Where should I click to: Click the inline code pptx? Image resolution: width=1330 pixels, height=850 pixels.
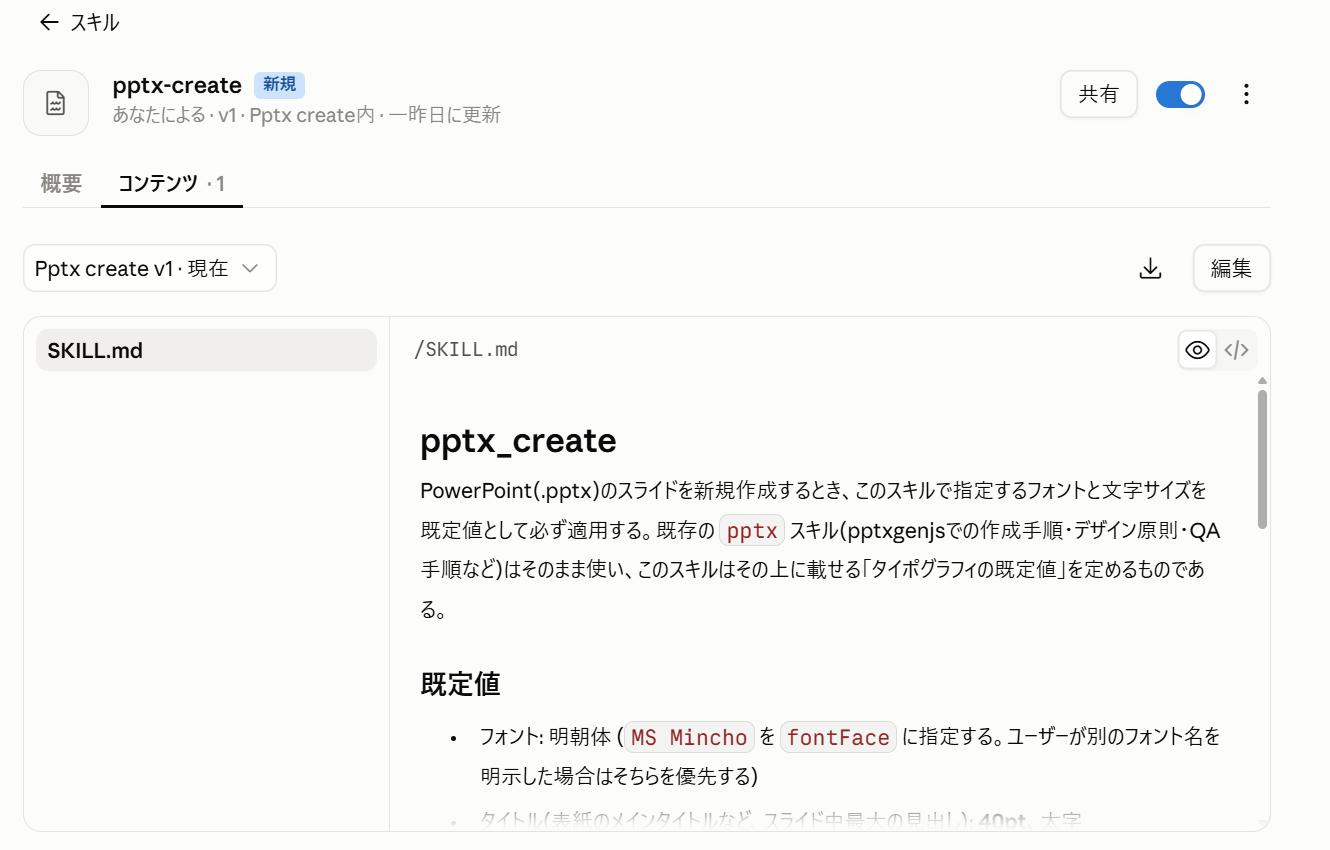[752, 530]
